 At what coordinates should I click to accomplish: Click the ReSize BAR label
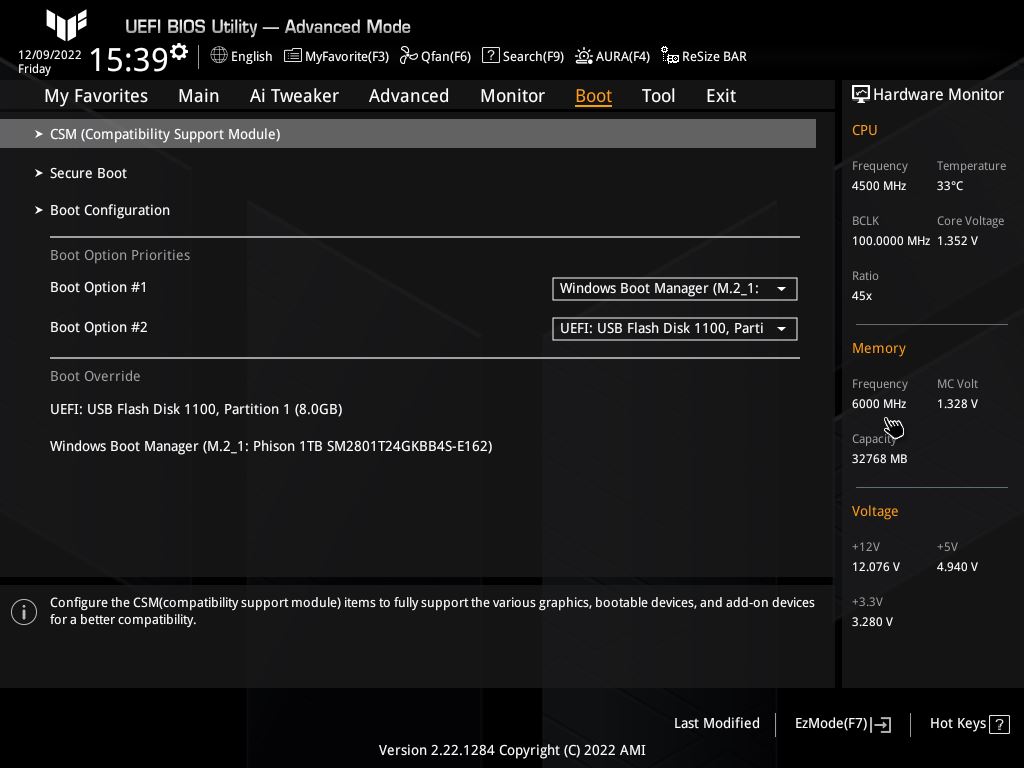click(714, 56)
